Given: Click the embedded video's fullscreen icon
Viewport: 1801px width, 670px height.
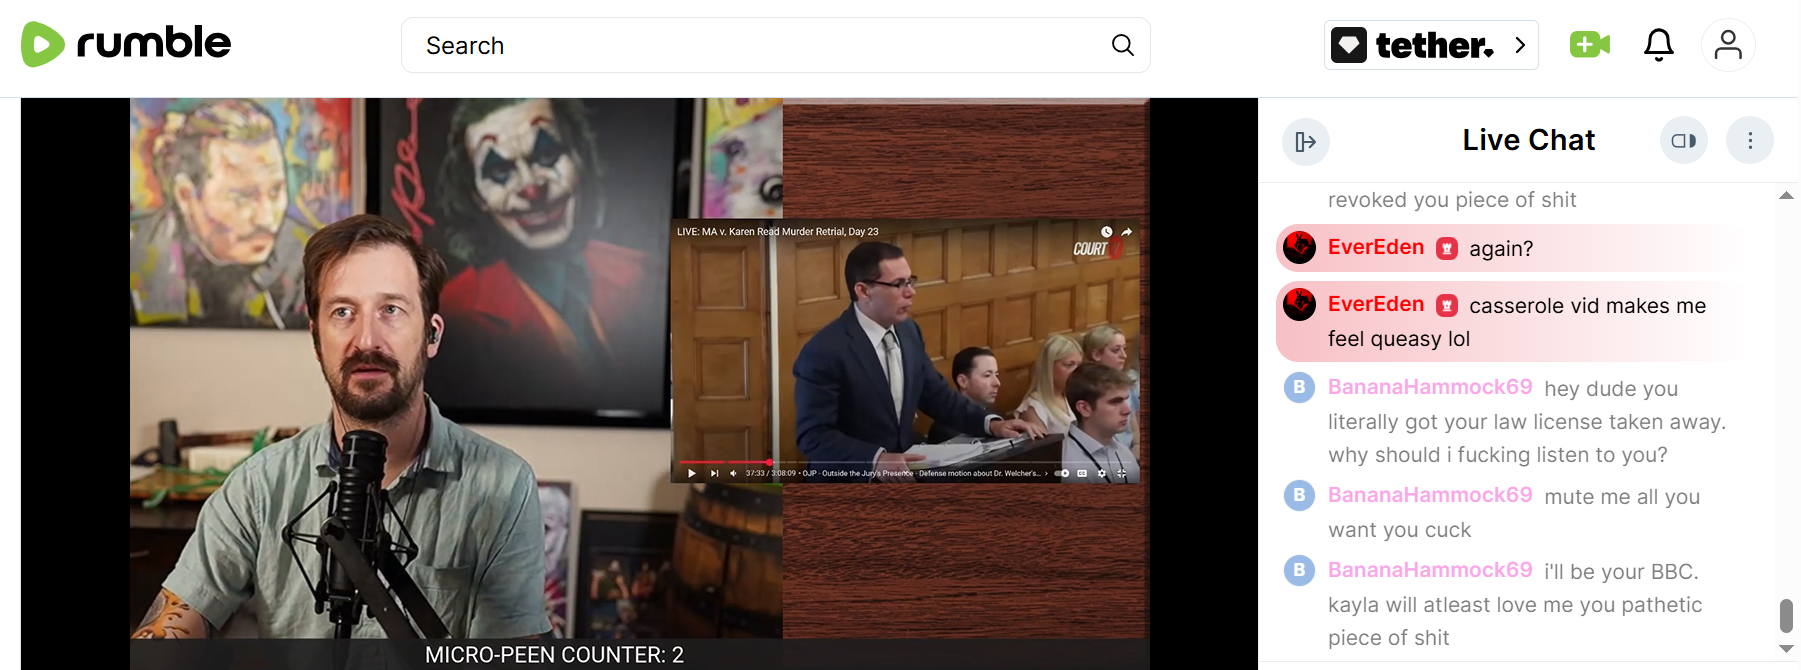Looking at the screenshot, I should click(x=1122, y=473).
